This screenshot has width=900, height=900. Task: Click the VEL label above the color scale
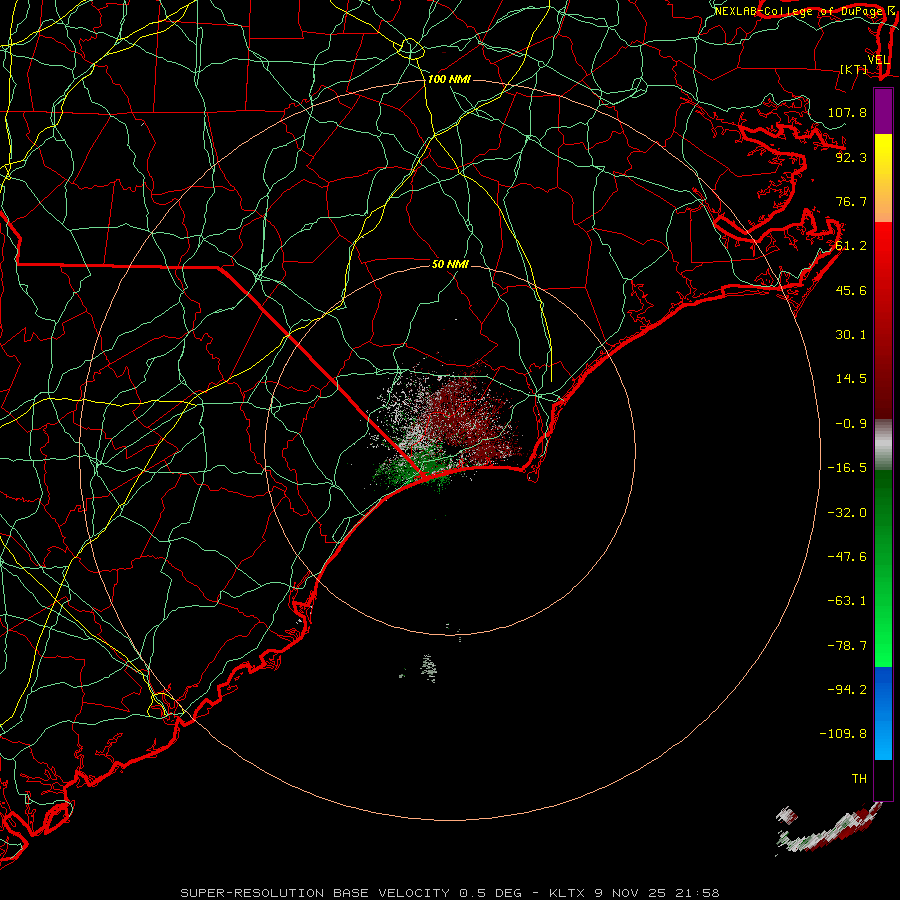pos(878,60)
